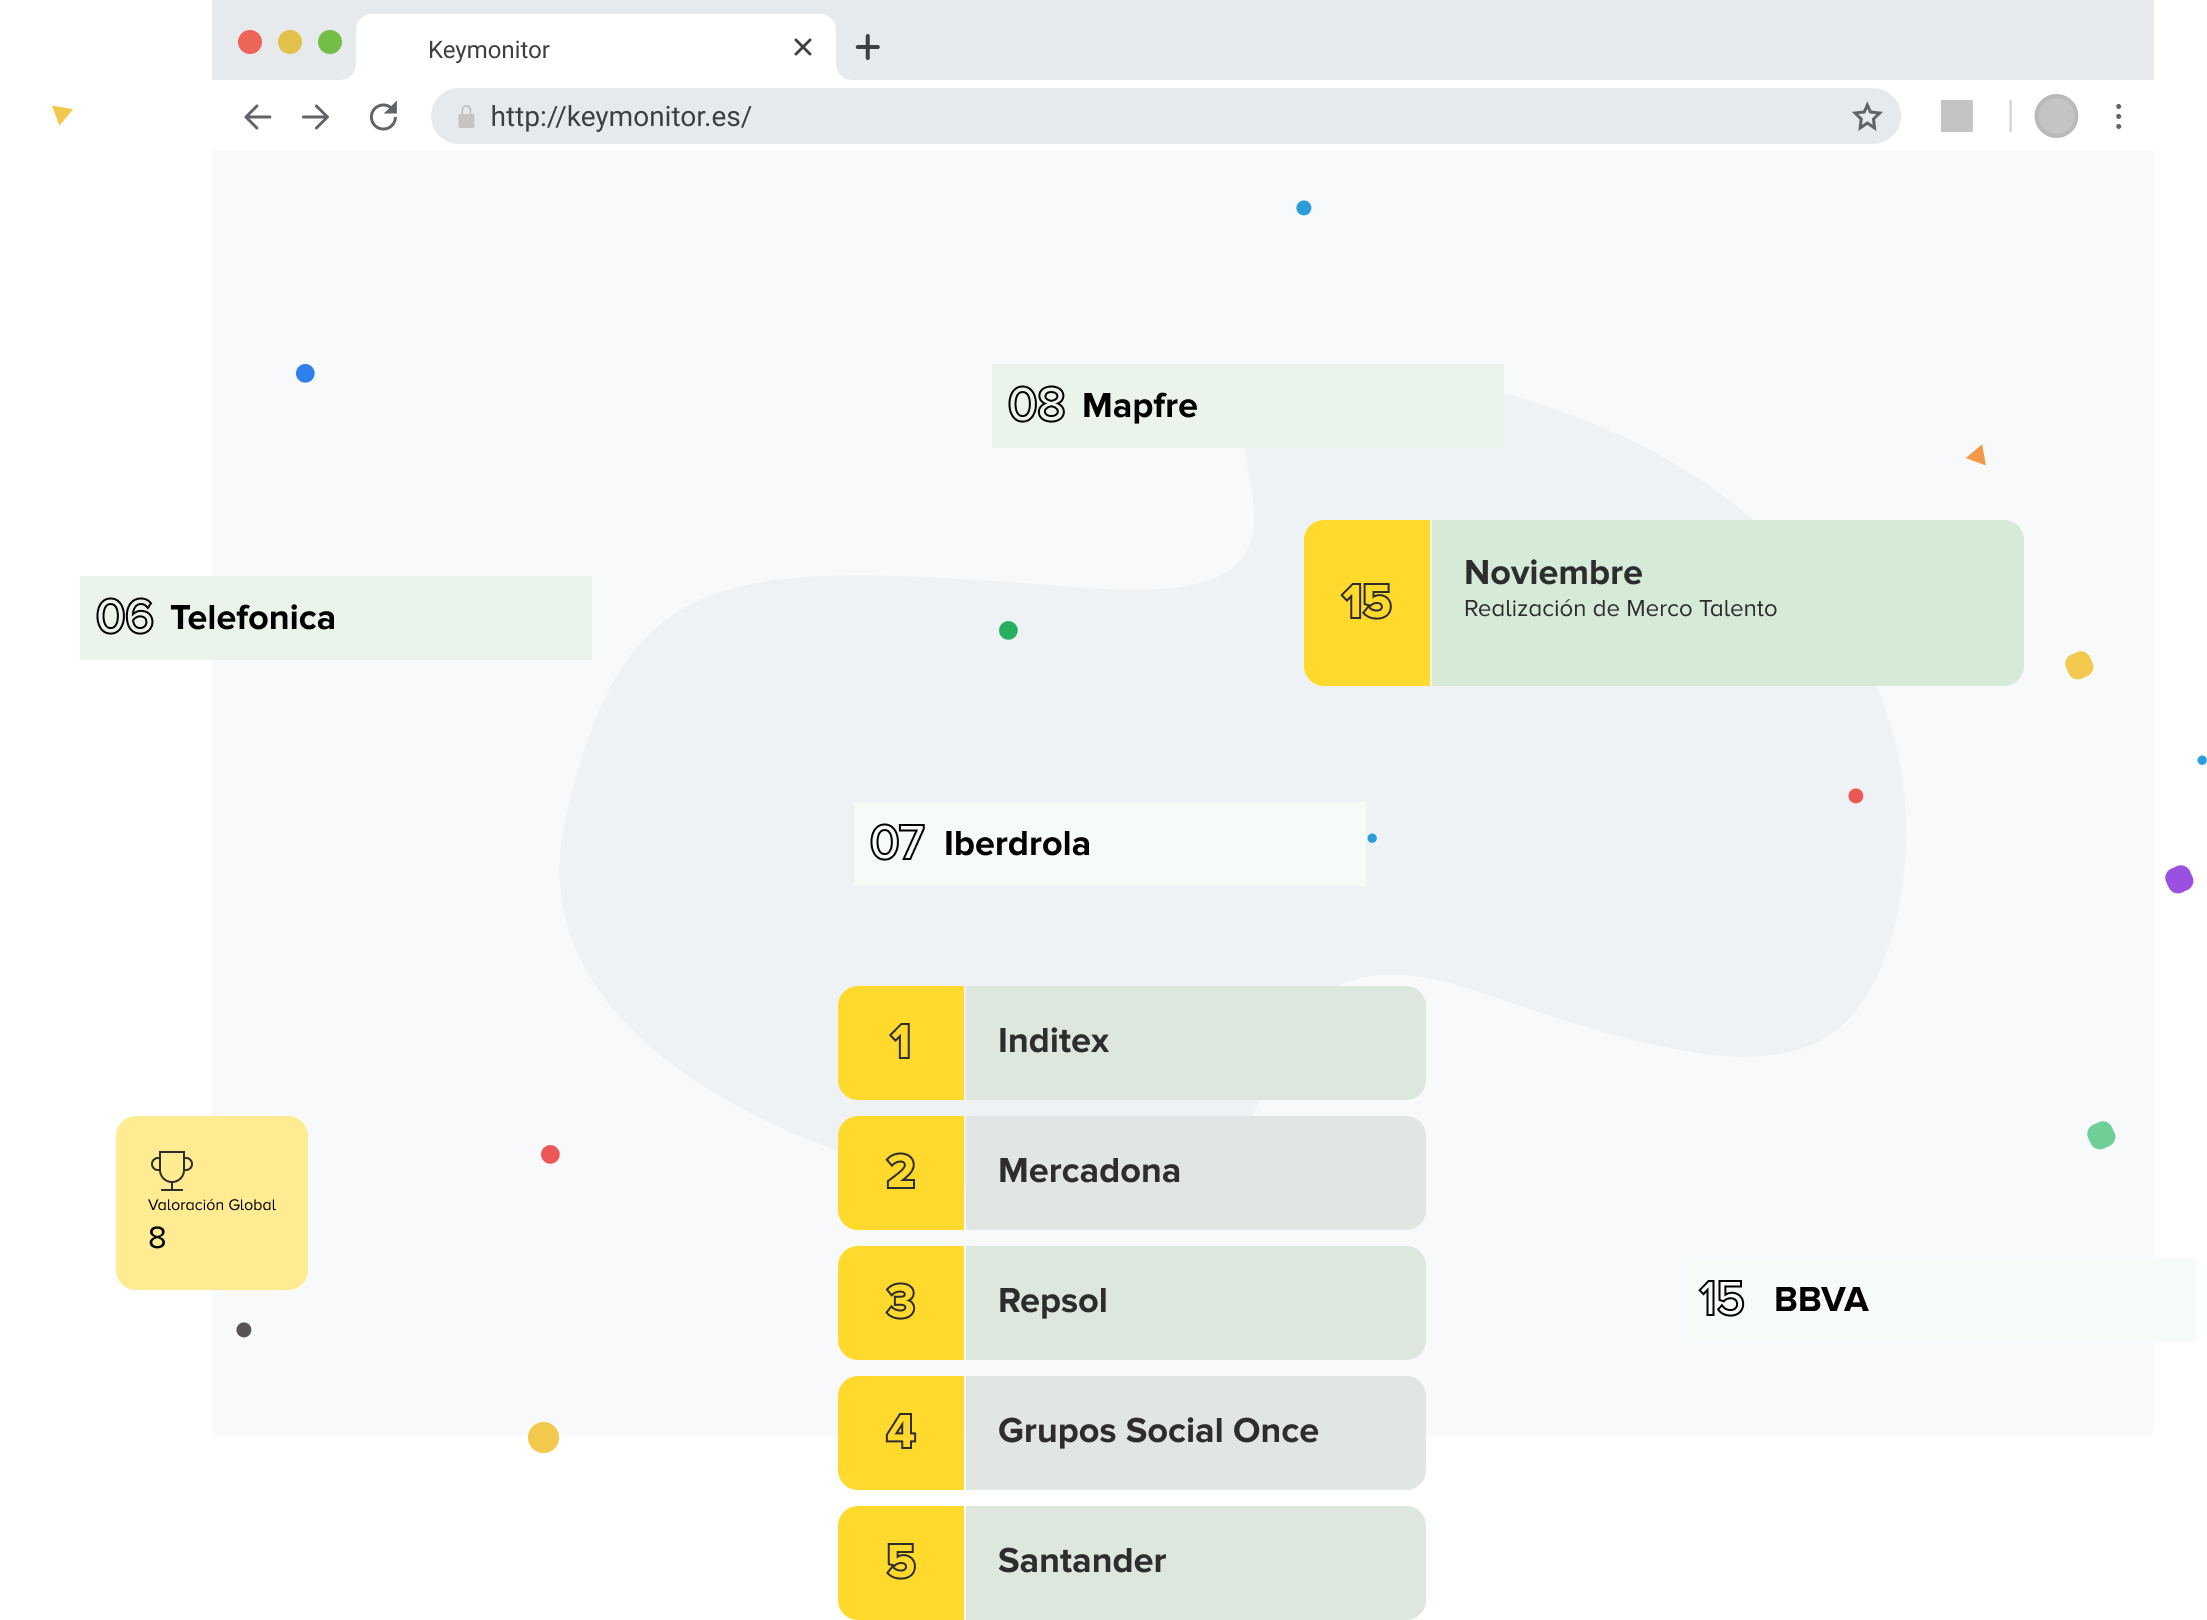Open the 07 Iberdrola card
The image size is (2207, 1620).
click(x=1110, y=843)
